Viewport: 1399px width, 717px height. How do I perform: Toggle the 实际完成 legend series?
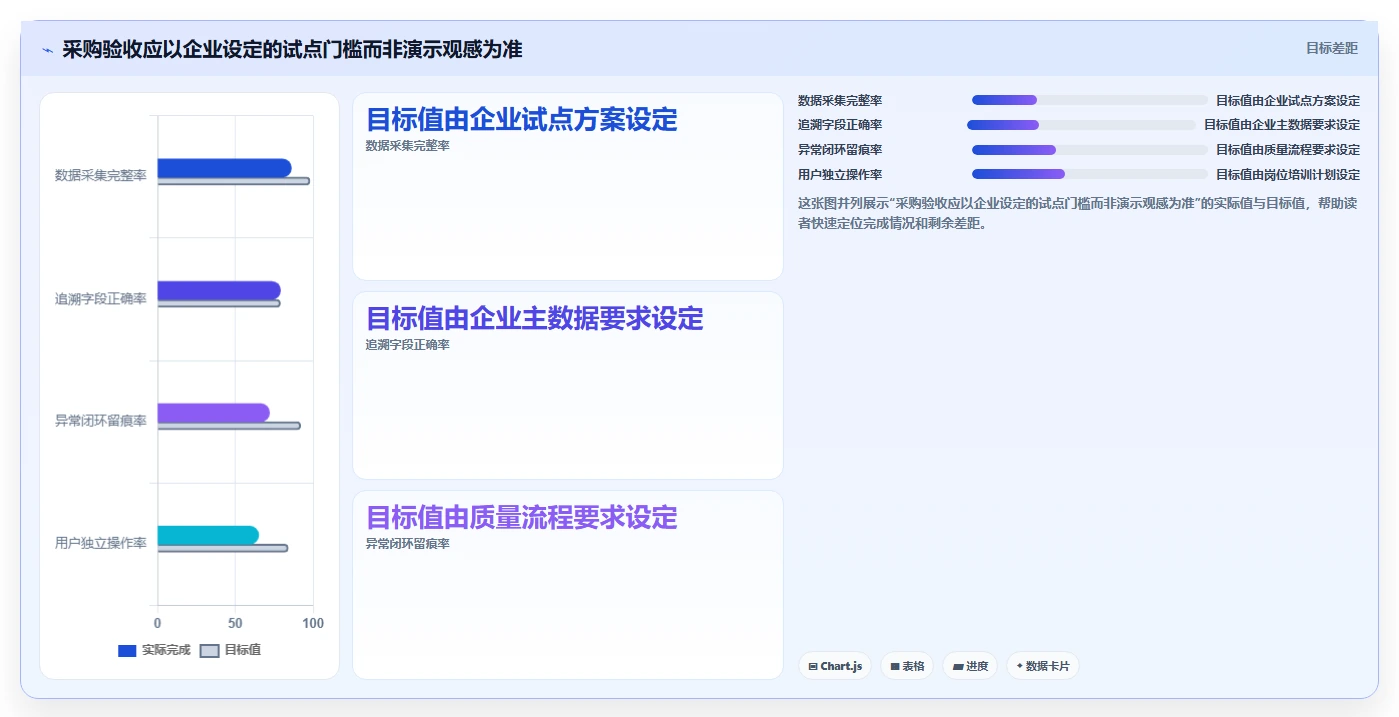[154, 650]
